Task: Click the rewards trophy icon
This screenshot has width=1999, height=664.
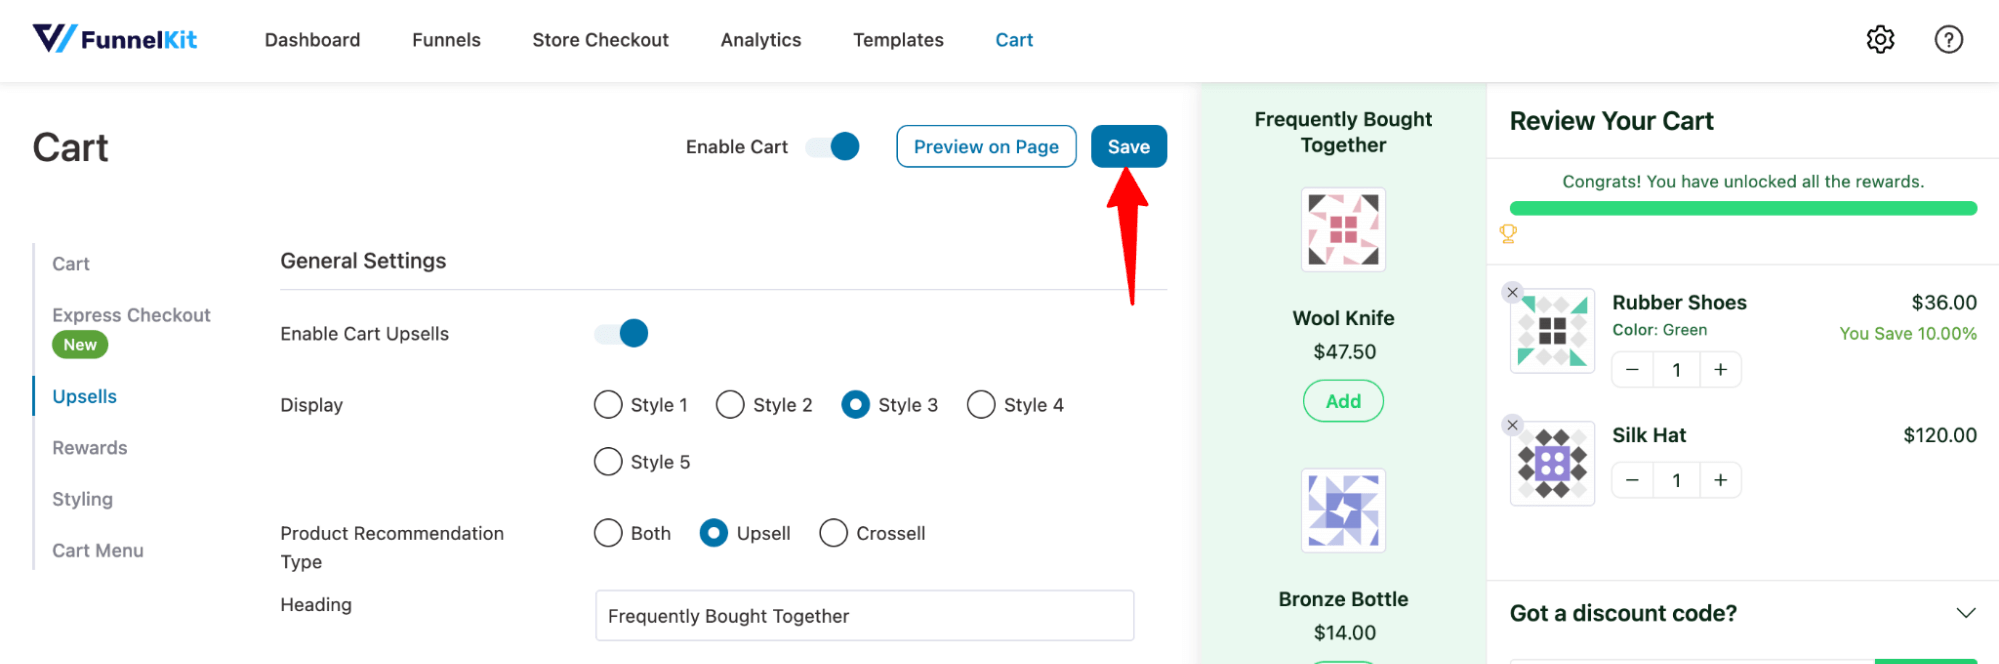Action: (x=1508, y=234)
